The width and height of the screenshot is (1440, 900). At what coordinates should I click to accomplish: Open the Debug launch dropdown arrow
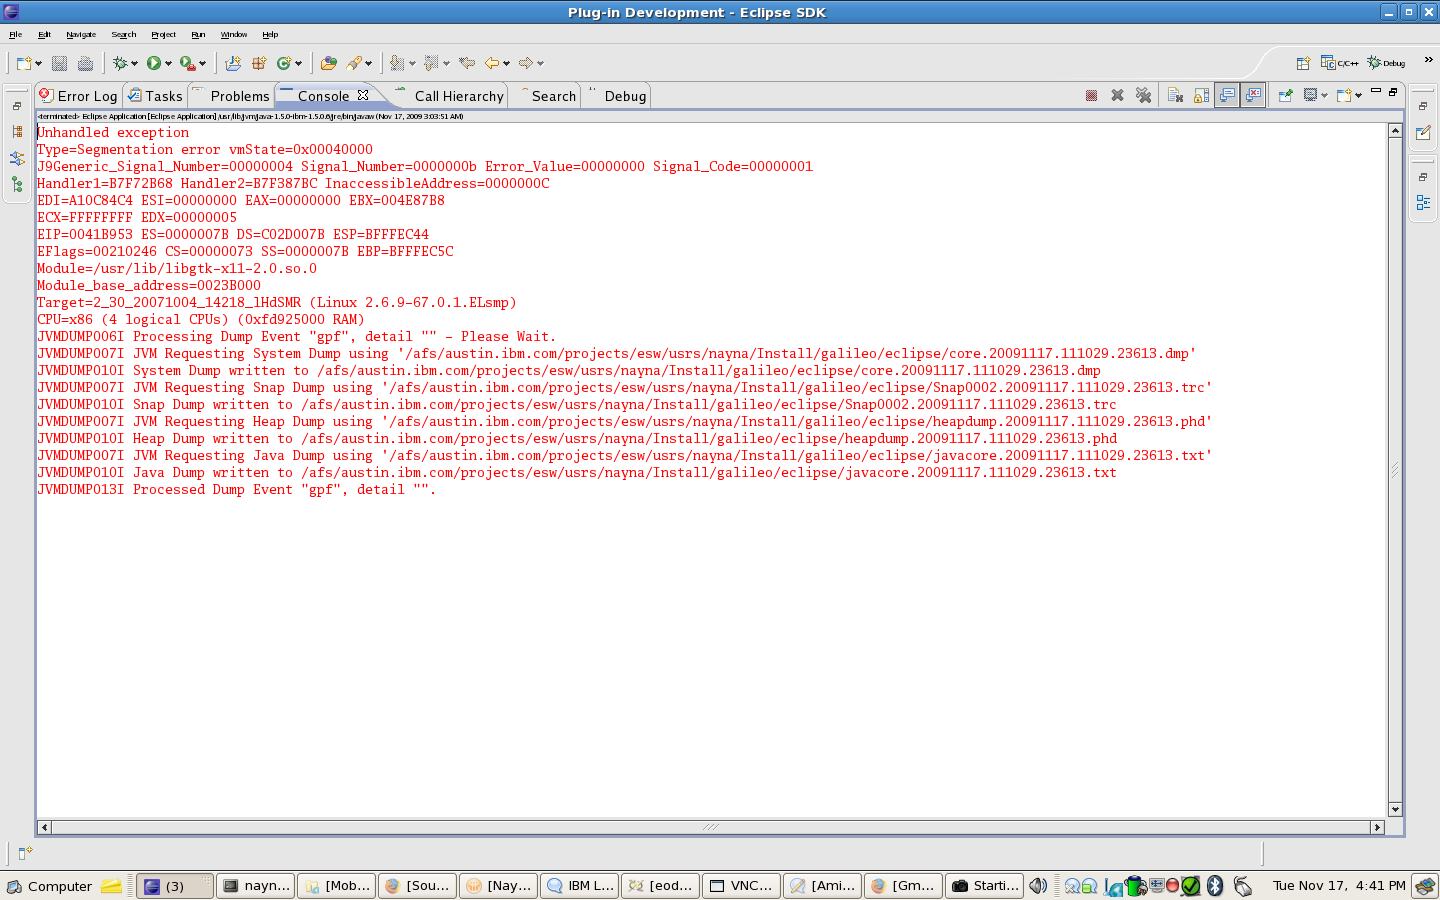click(134, 64)
